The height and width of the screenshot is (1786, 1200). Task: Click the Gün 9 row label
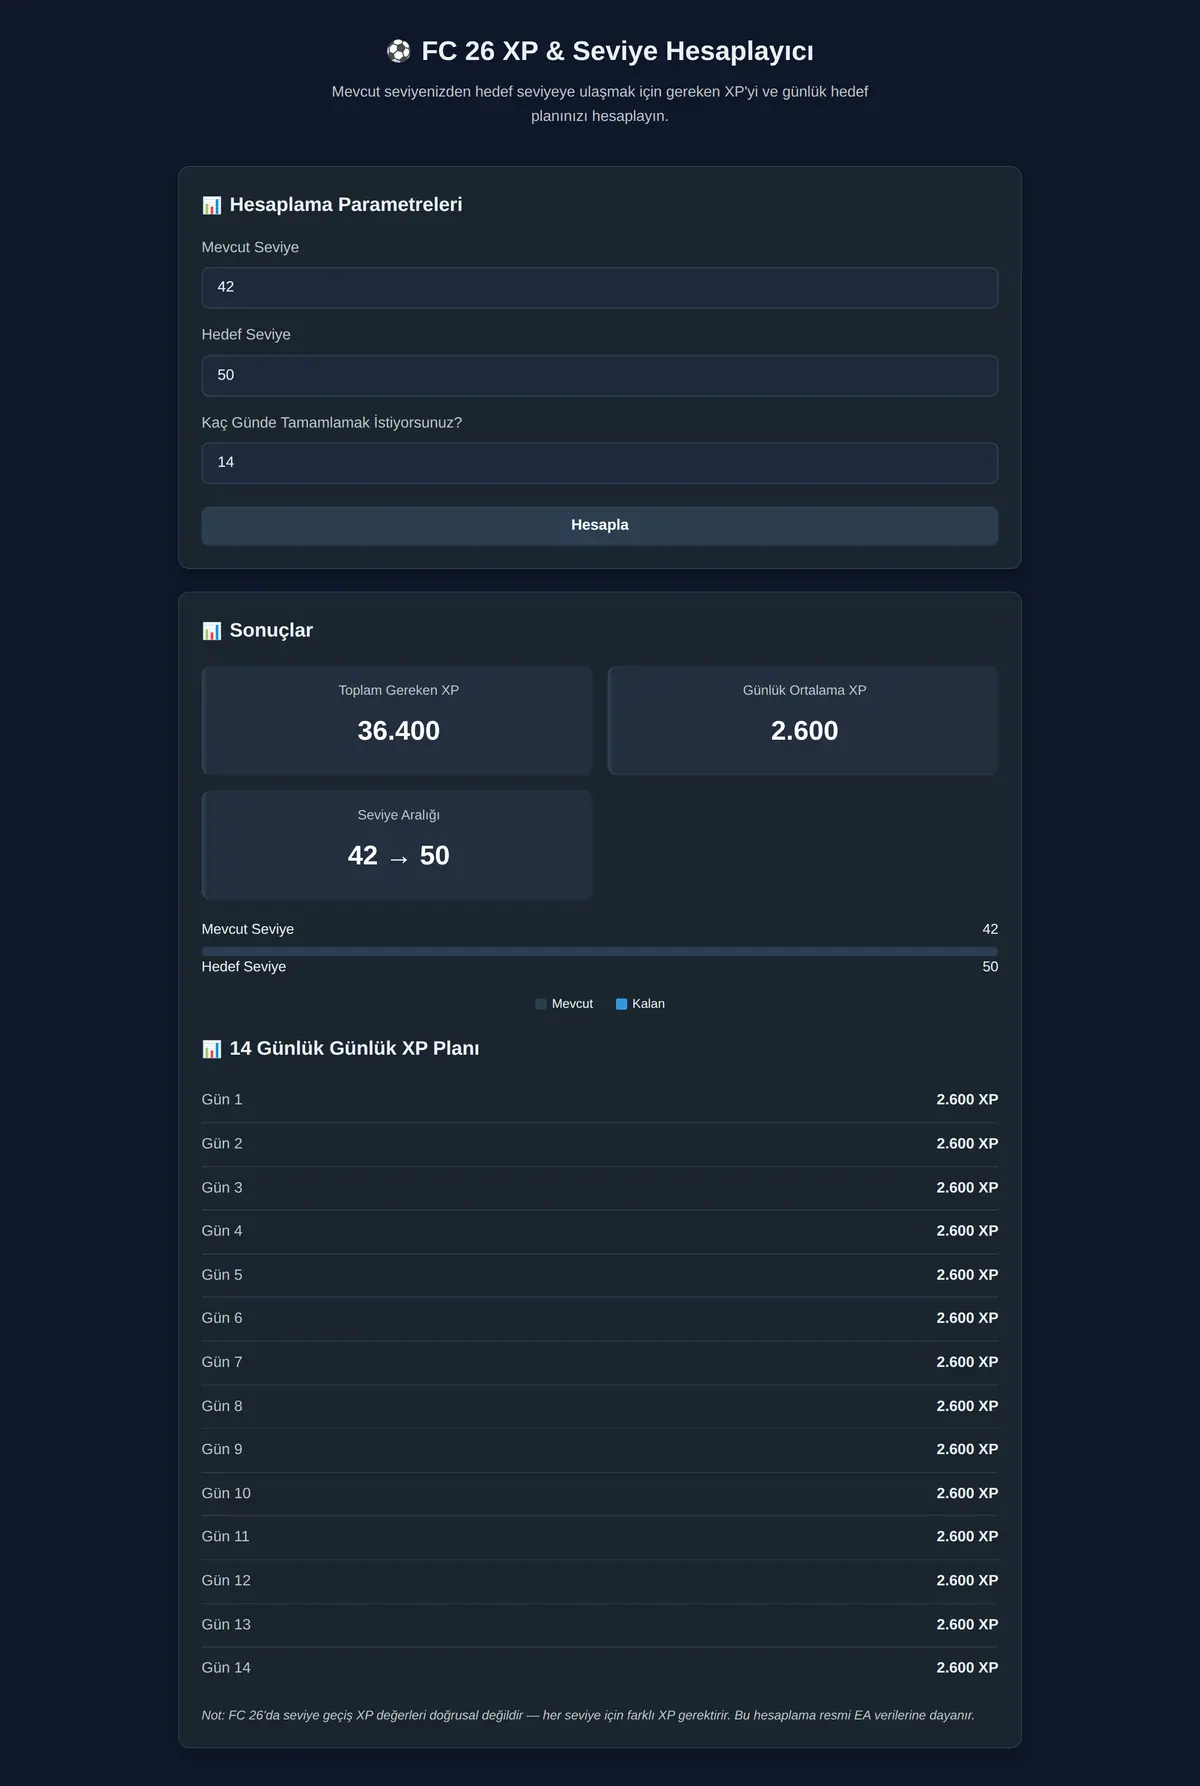click(222, 1449)
